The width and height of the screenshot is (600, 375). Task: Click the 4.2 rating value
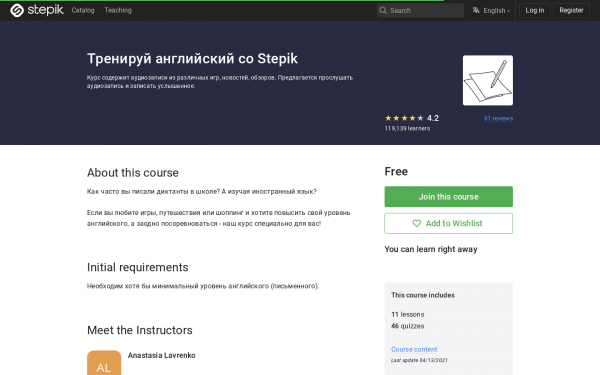433,118
